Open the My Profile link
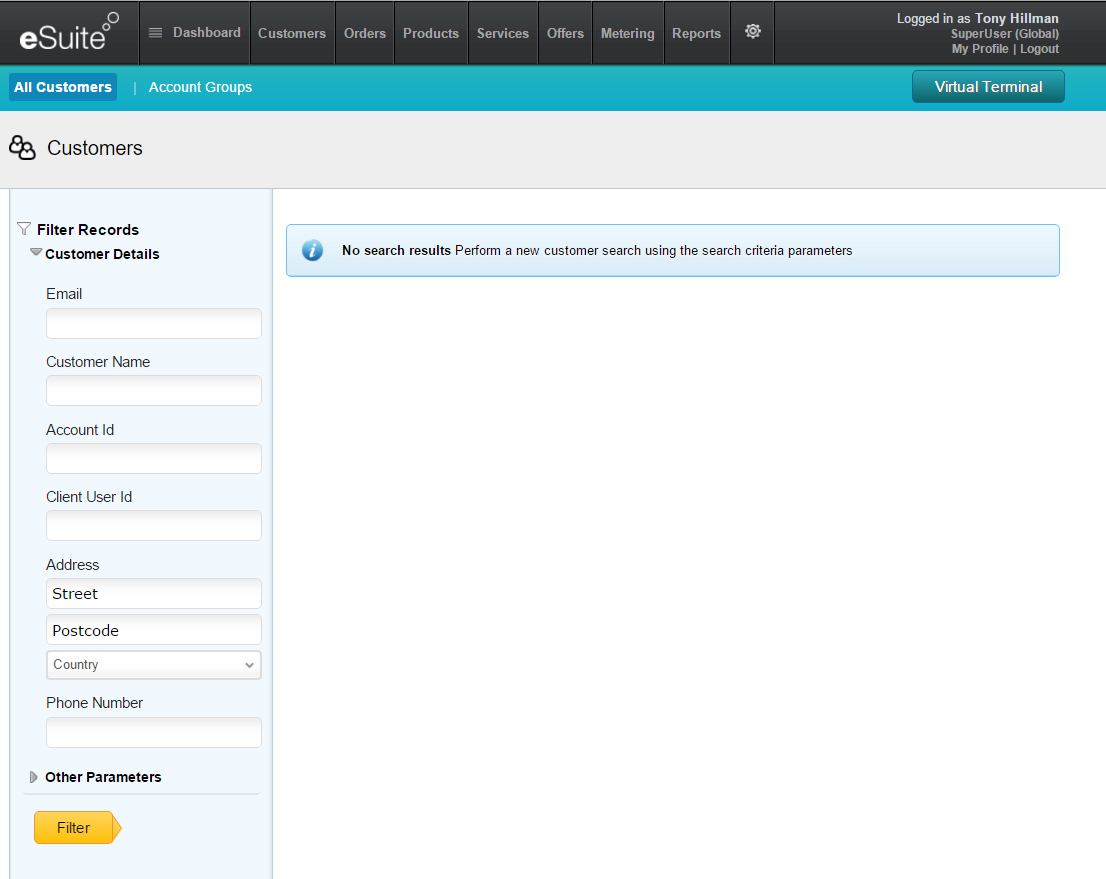The width and height of the screenshot is (1106, 879). (980, 49)
